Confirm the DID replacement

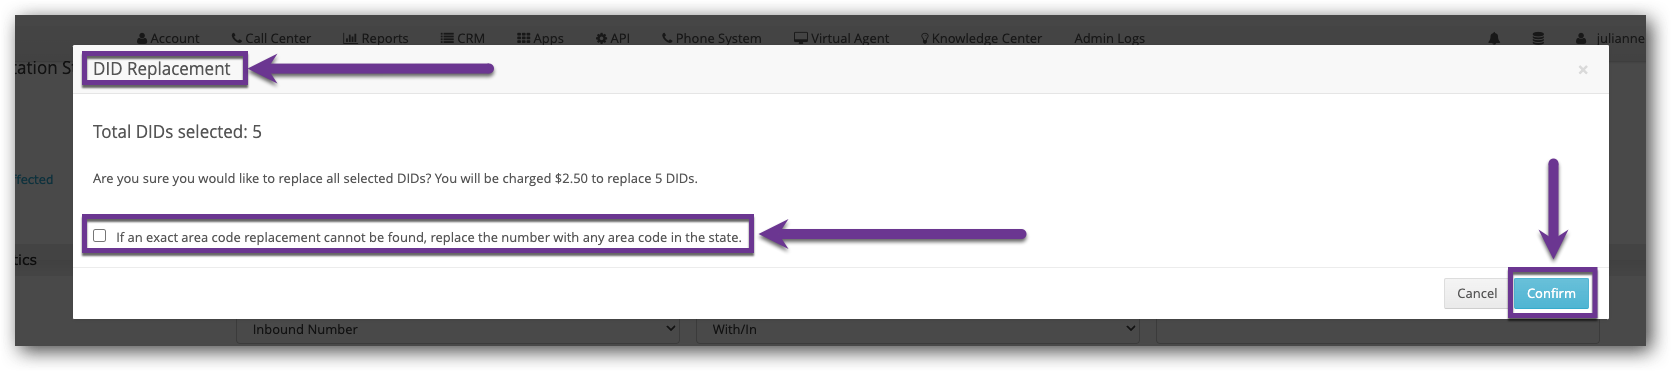[x=1551, y=293]
